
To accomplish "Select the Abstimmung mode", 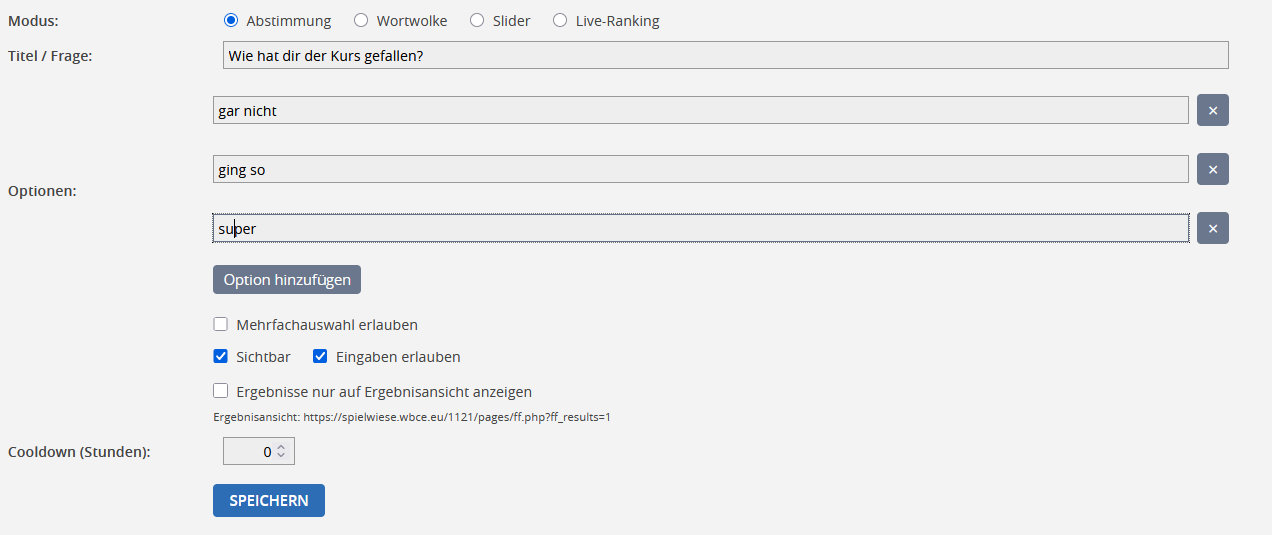I will [x=231, y=20].
